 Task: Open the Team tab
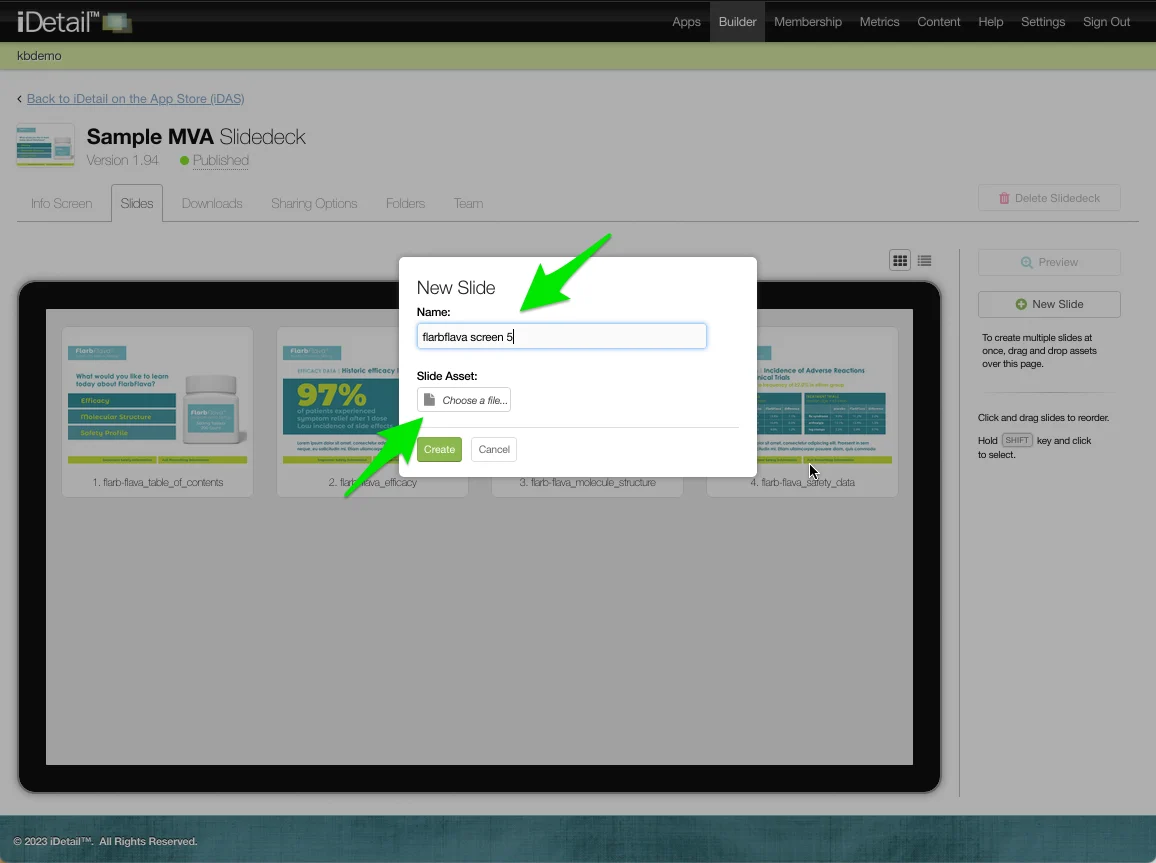pos(468,203)
